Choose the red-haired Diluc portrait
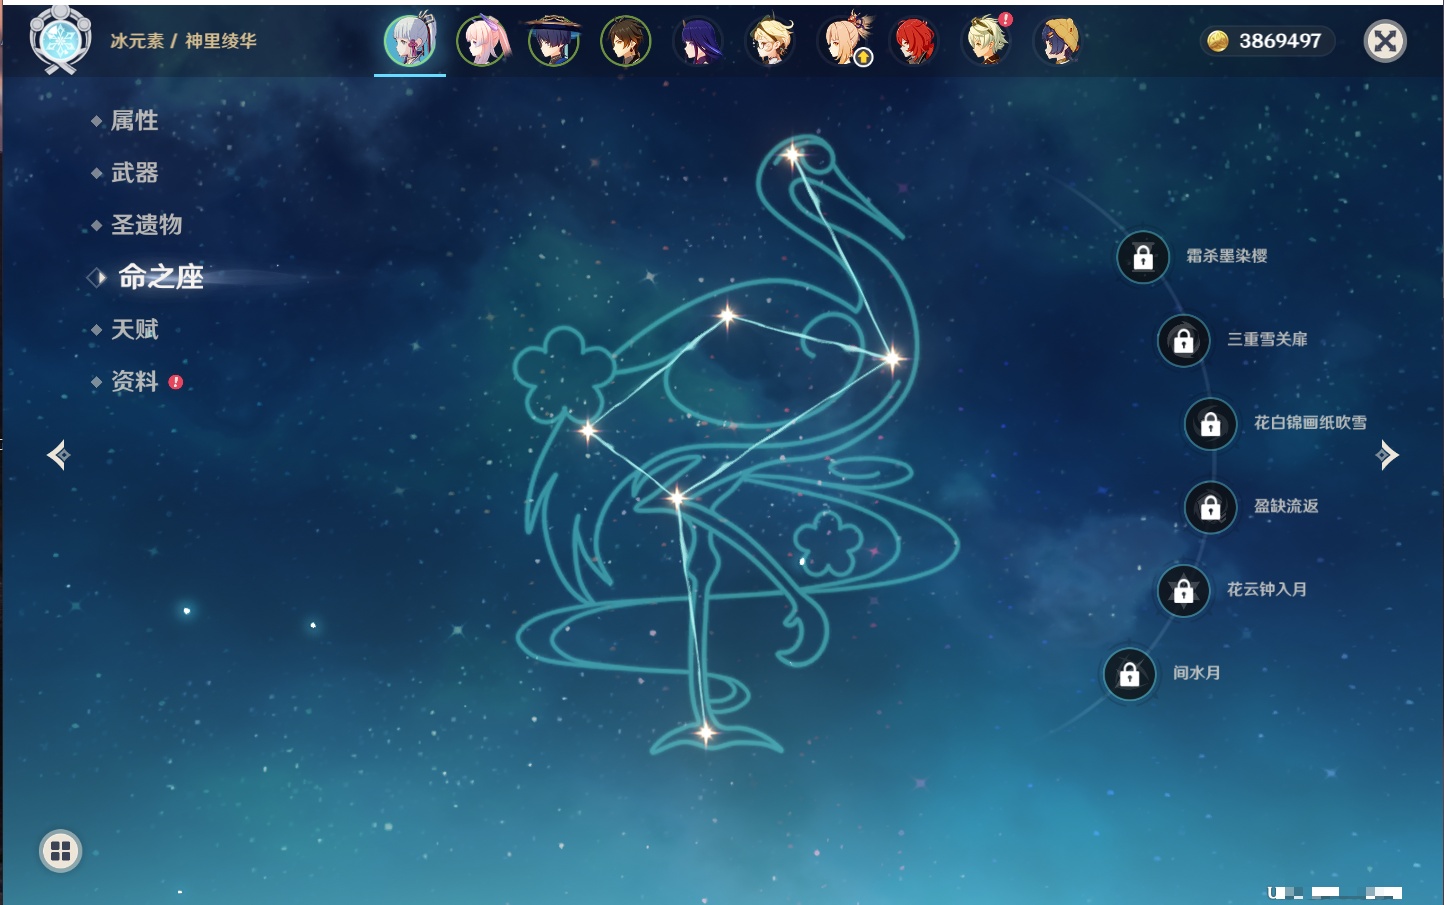This screenshot has width=1444, height=905. pos(914,41)
